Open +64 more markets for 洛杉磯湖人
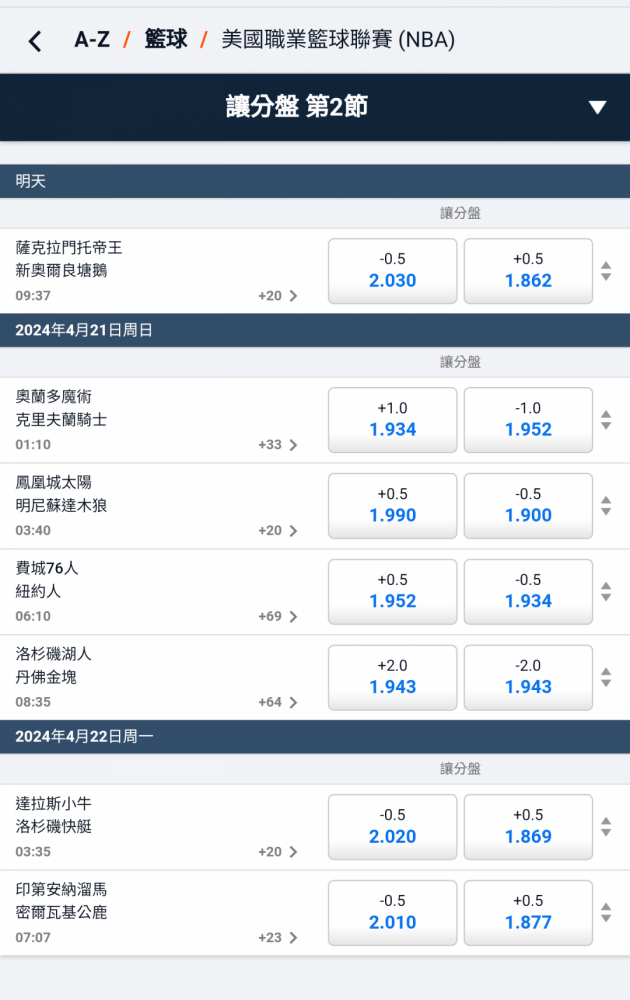This screenshot has width=630, height=1000. click(x=277, y=703)
